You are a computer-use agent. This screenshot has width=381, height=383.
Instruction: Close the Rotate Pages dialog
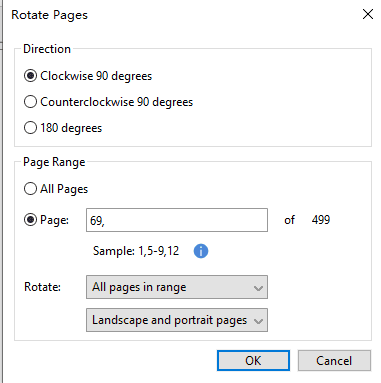[x=368, y=14]
